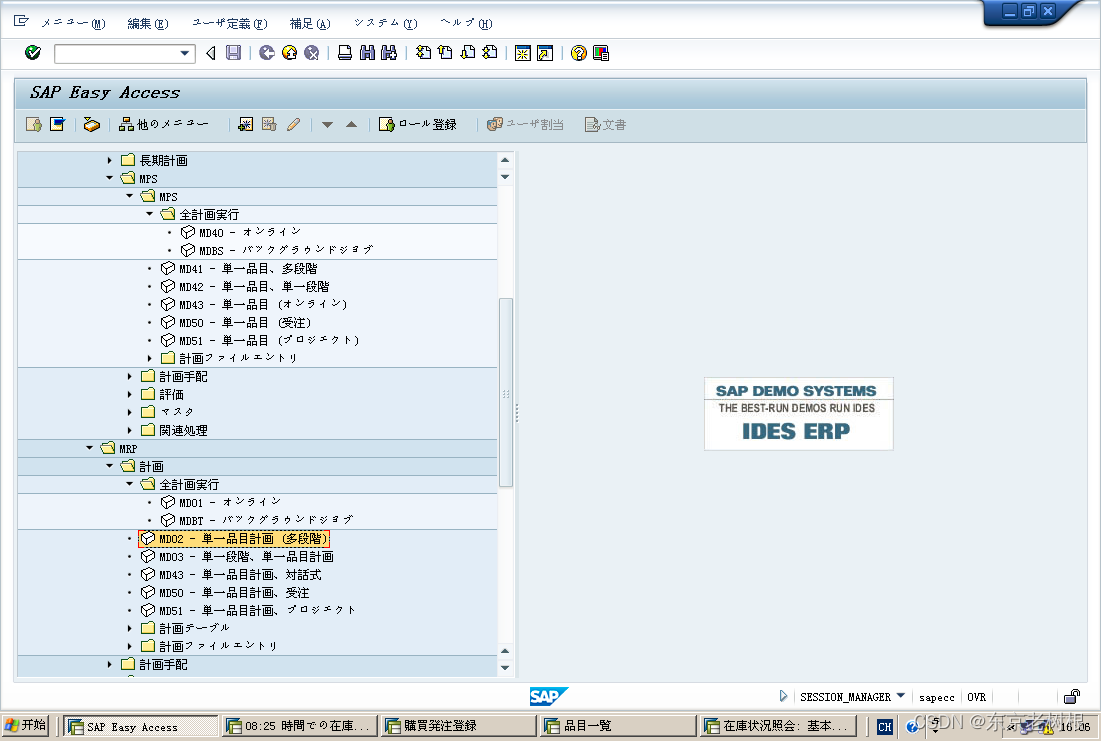Click the SAP Business Workplace icon
The width and height of the screenshot is (1101, 741).
point(91,124)
